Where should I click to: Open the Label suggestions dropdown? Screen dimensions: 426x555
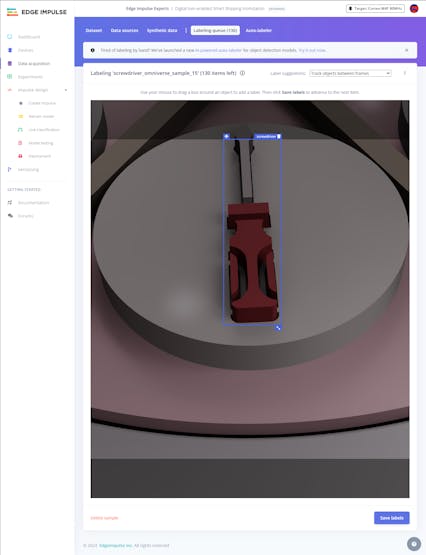[x=350, y=73]
